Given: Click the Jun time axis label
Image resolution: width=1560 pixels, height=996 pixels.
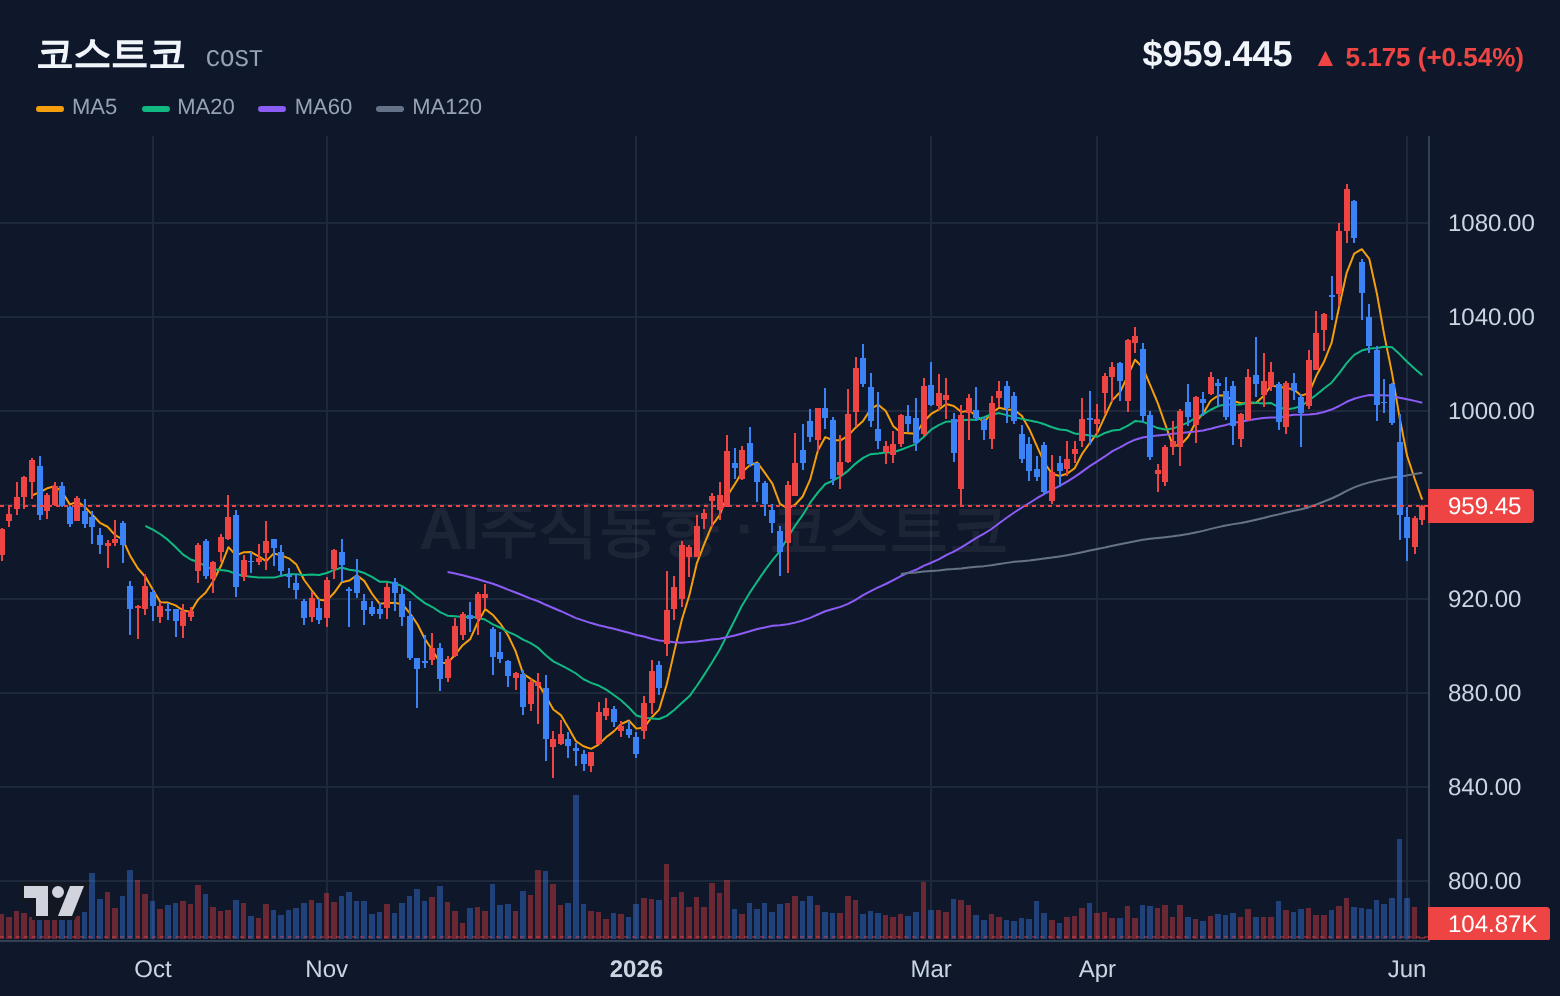Looking at the screenshot, I should click(x=1407, y=969).
